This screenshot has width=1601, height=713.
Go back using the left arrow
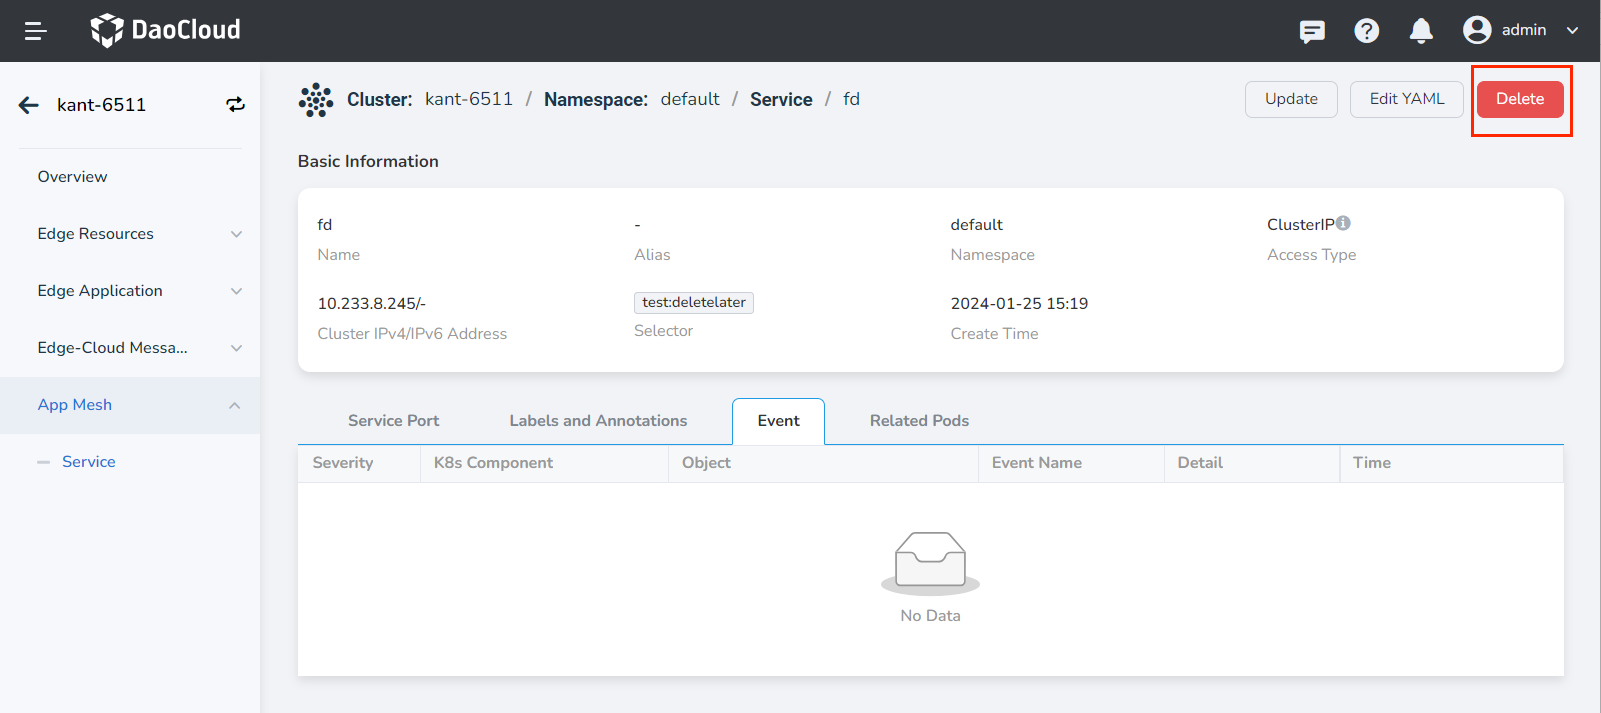click(x=29, y=105)
